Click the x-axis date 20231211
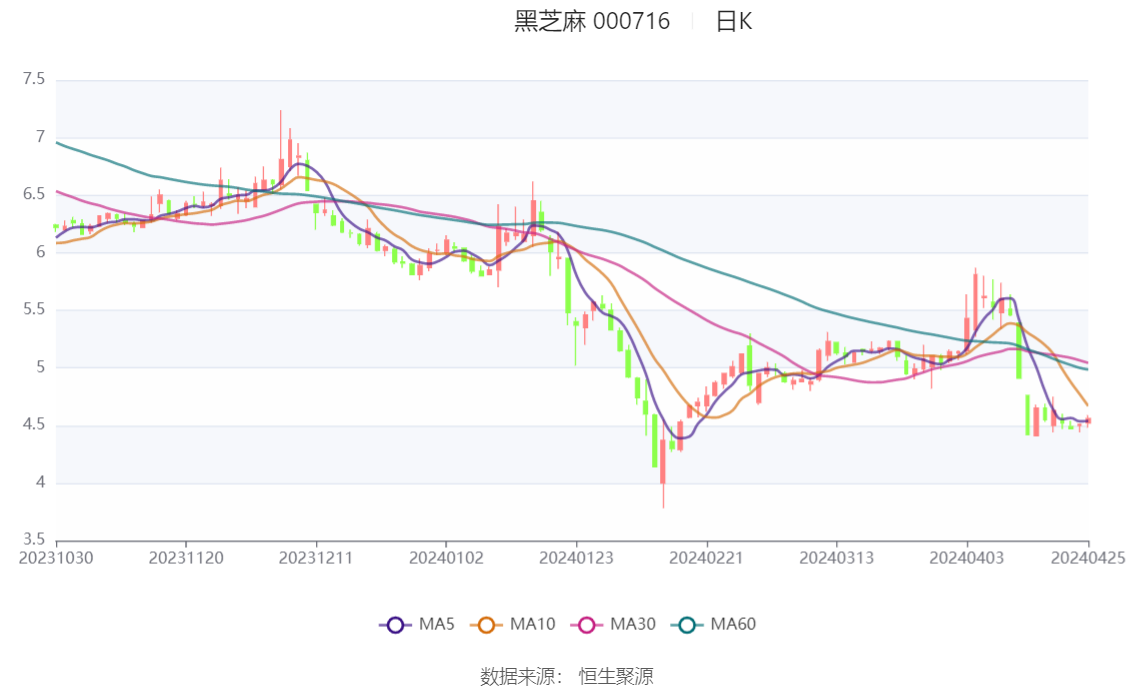Viewport: 1134px width, 689px height. pos(316,558)
